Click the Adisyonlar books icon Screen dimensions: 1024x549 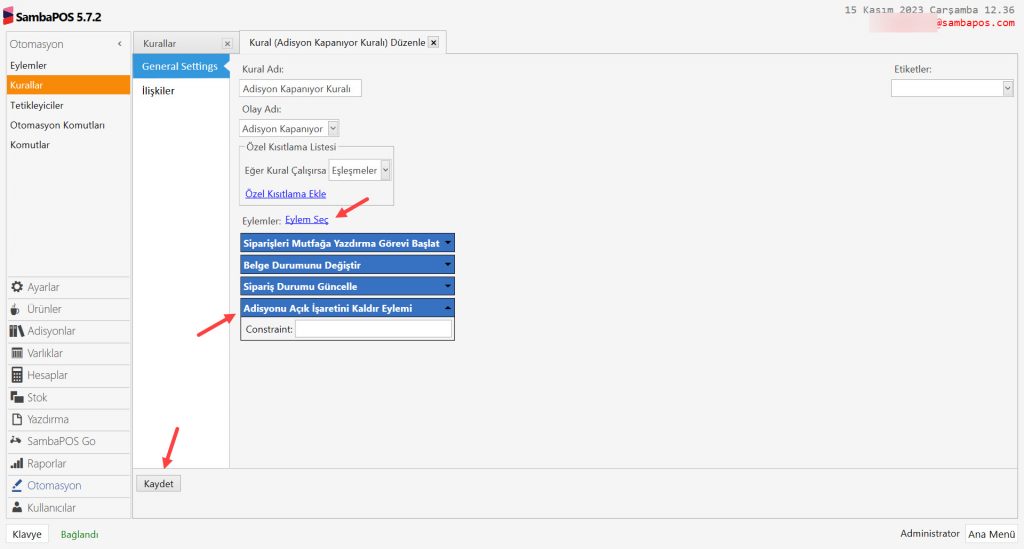[x=17, y=331]
